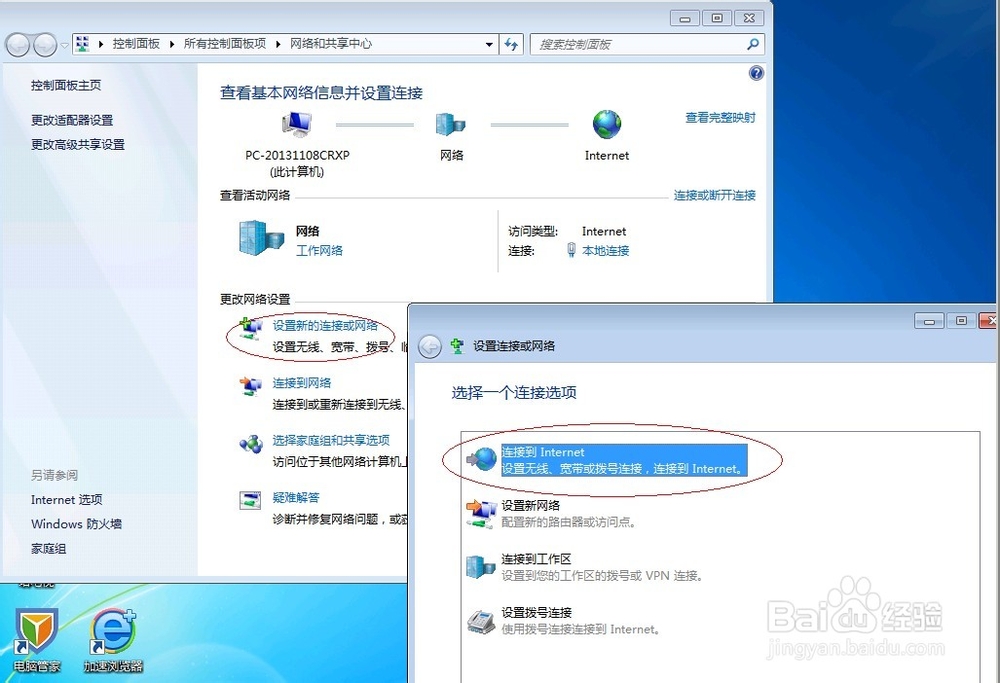
Task: Click the 设置拨号连接 dial-up icon
Action: click(x=481, y=623)
